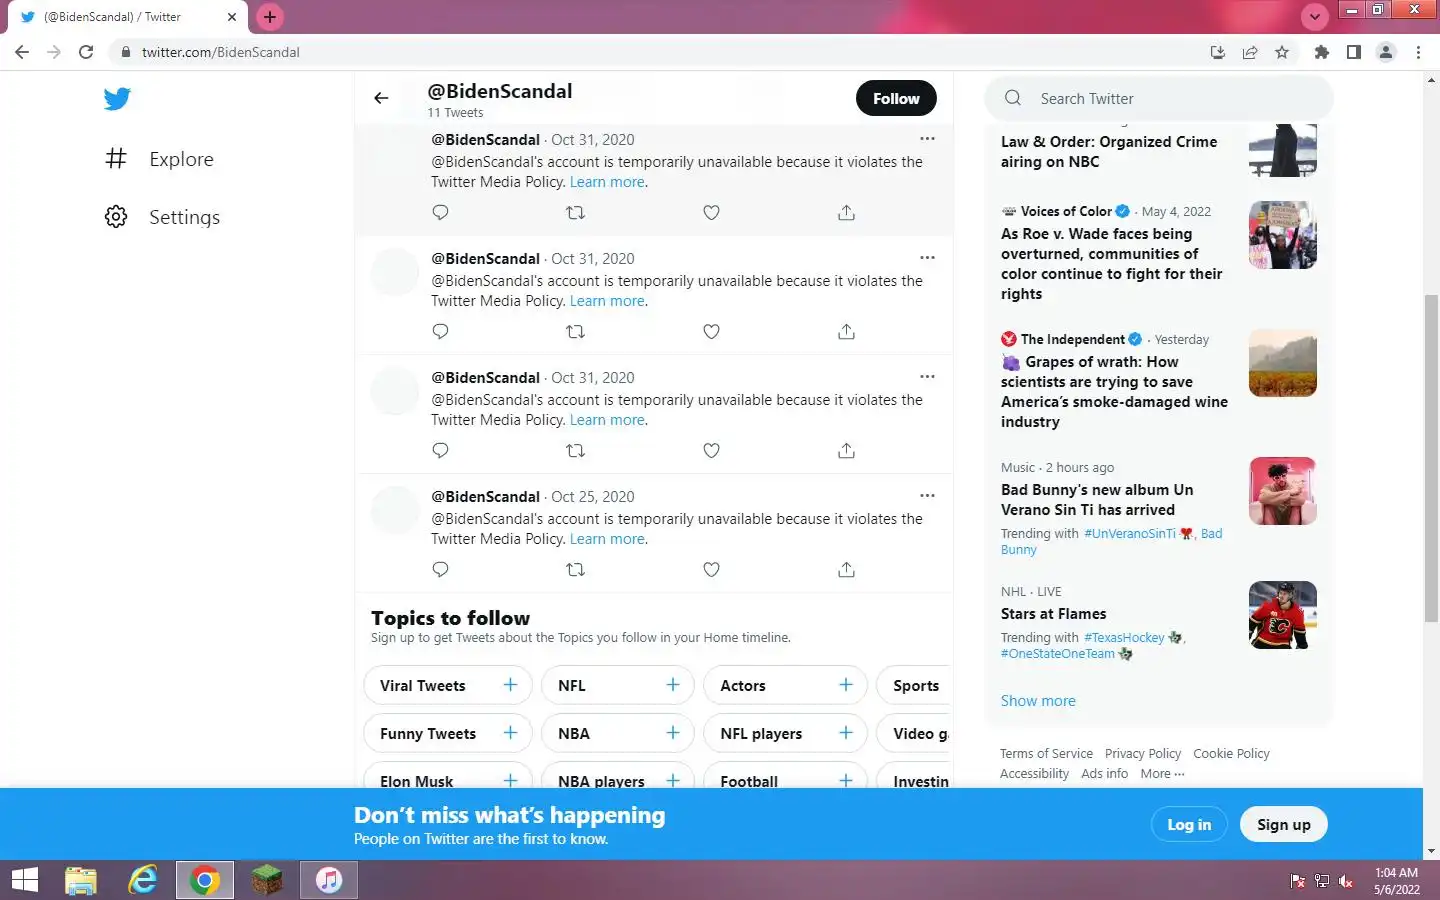1440x900 pixels.
Task: Open the tab search dropdown arrow
Action: [1314, 17]
